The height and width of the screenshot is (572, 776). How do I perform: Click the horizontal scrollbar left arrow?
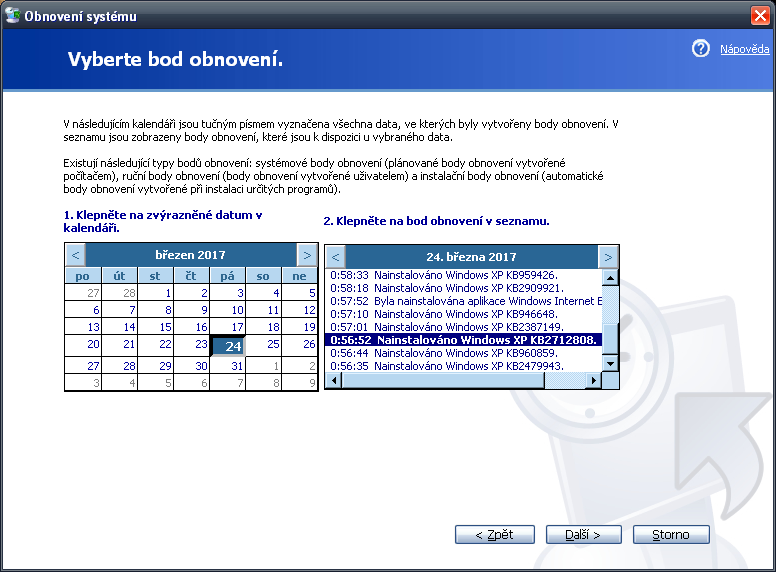click(334, 380)
